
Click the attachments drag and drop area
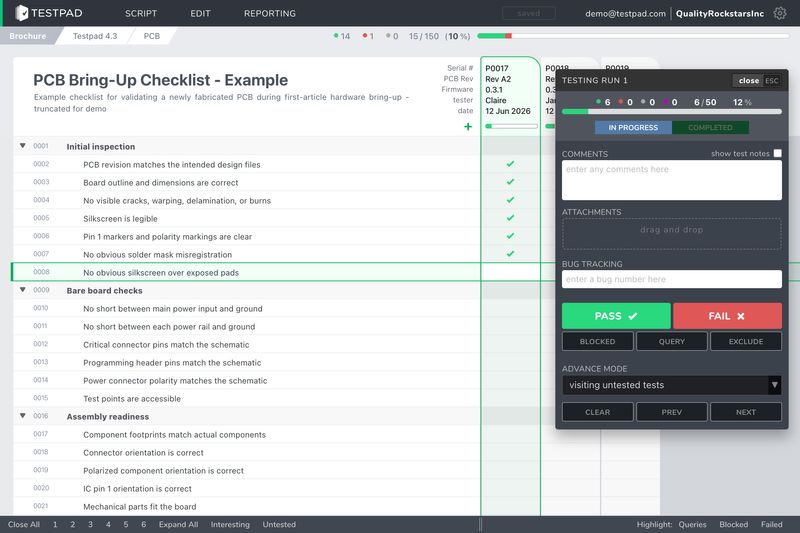click(671, 234)
